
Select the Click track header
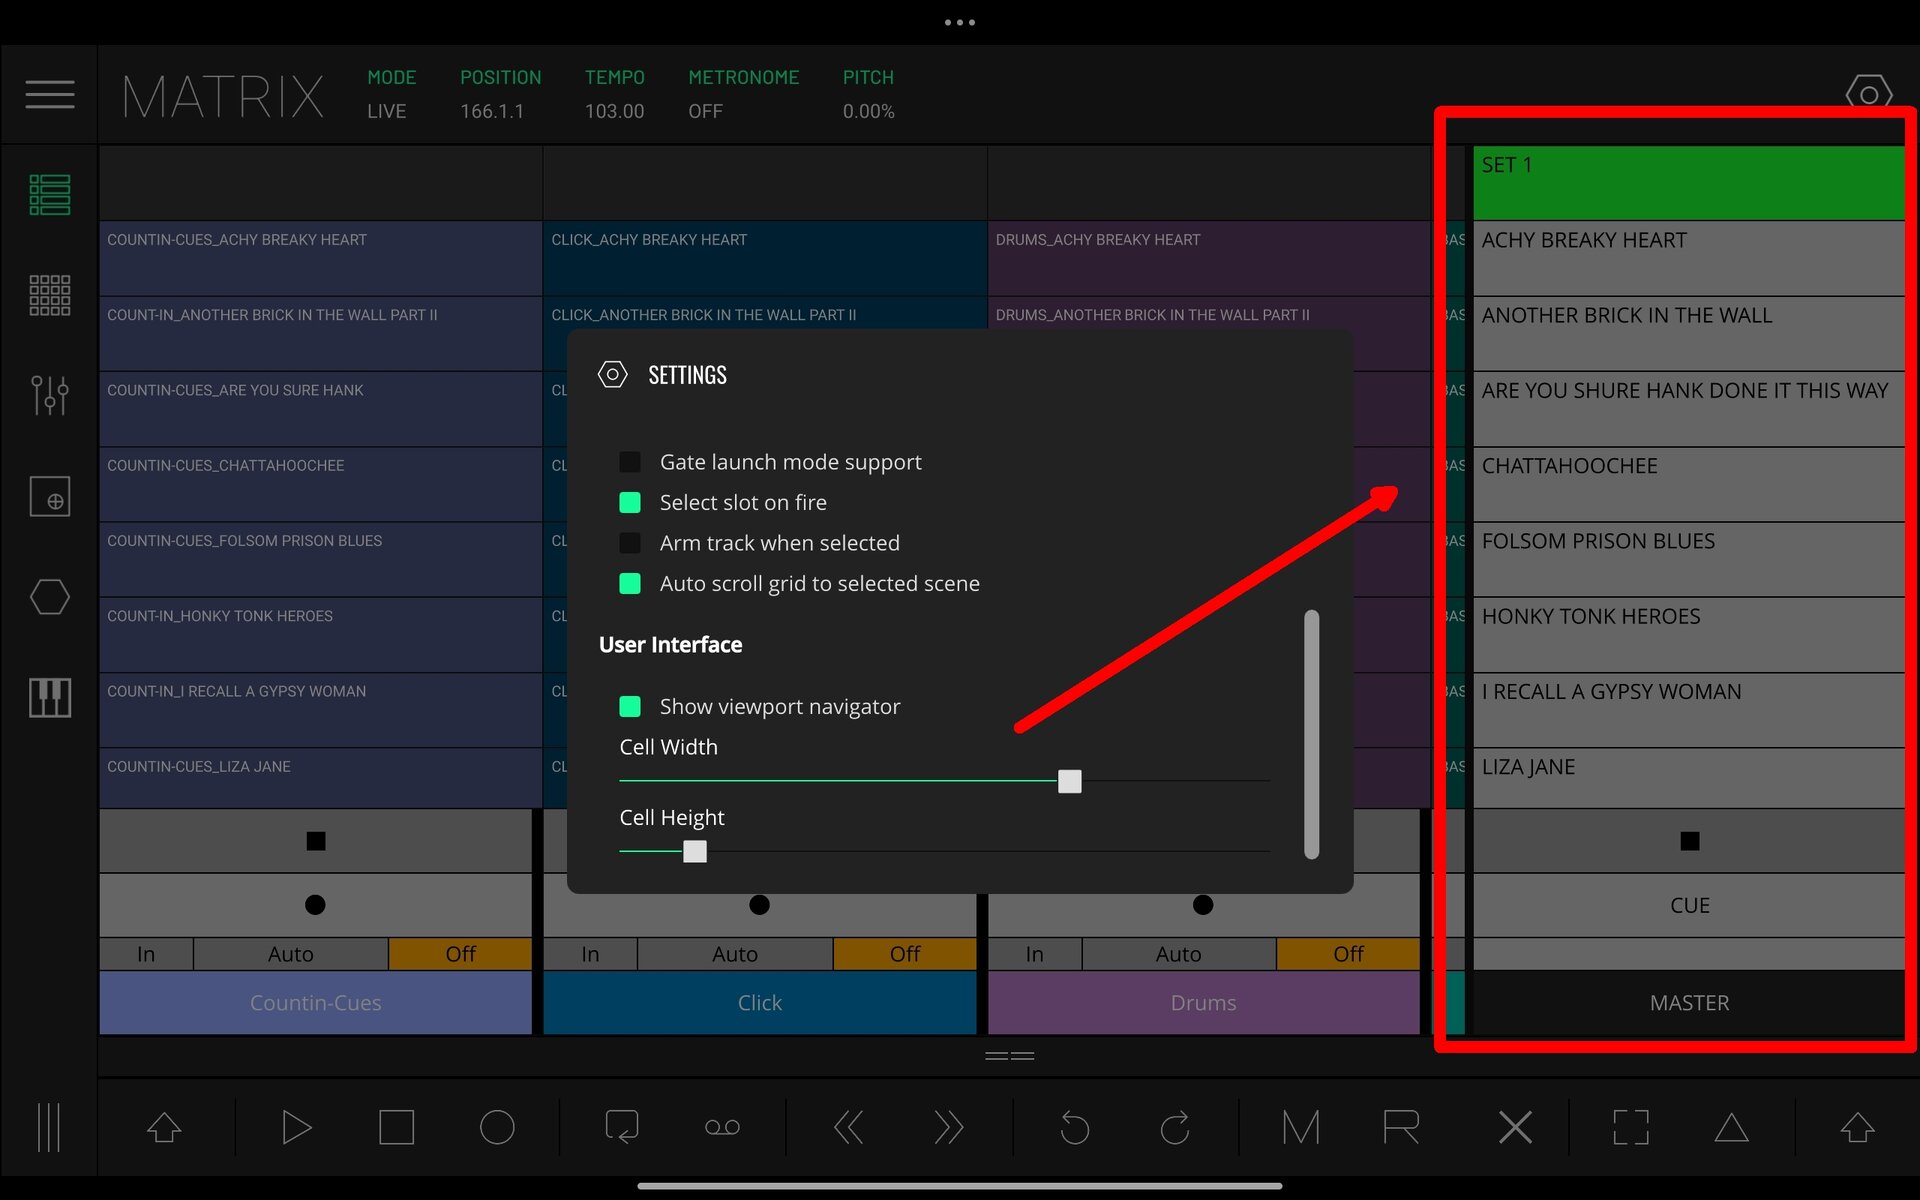(760, 1002)
